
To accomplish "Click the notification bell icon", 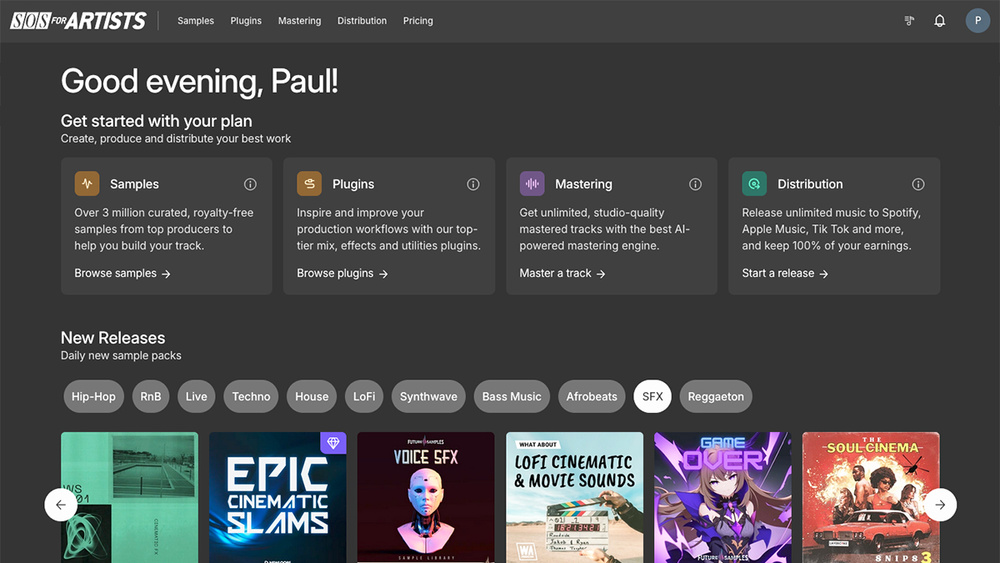I will pos(939,21).
